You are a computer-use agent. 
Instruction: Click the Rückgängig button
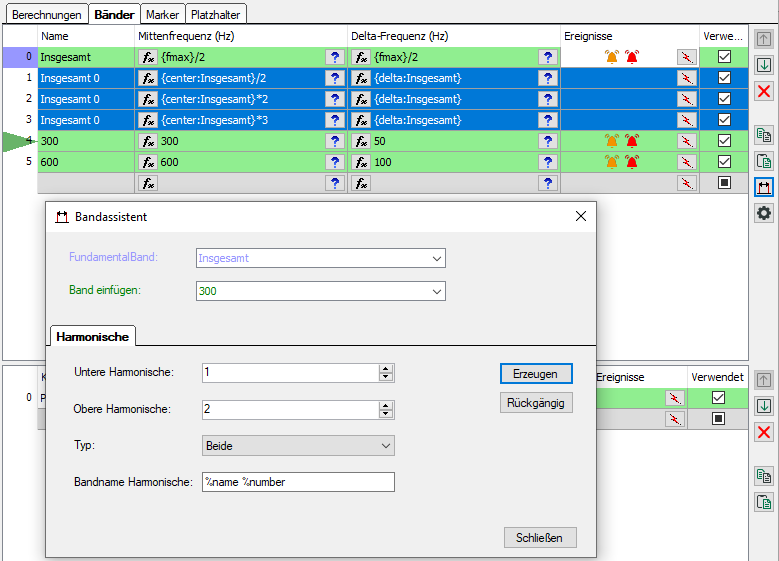[536, 402]
